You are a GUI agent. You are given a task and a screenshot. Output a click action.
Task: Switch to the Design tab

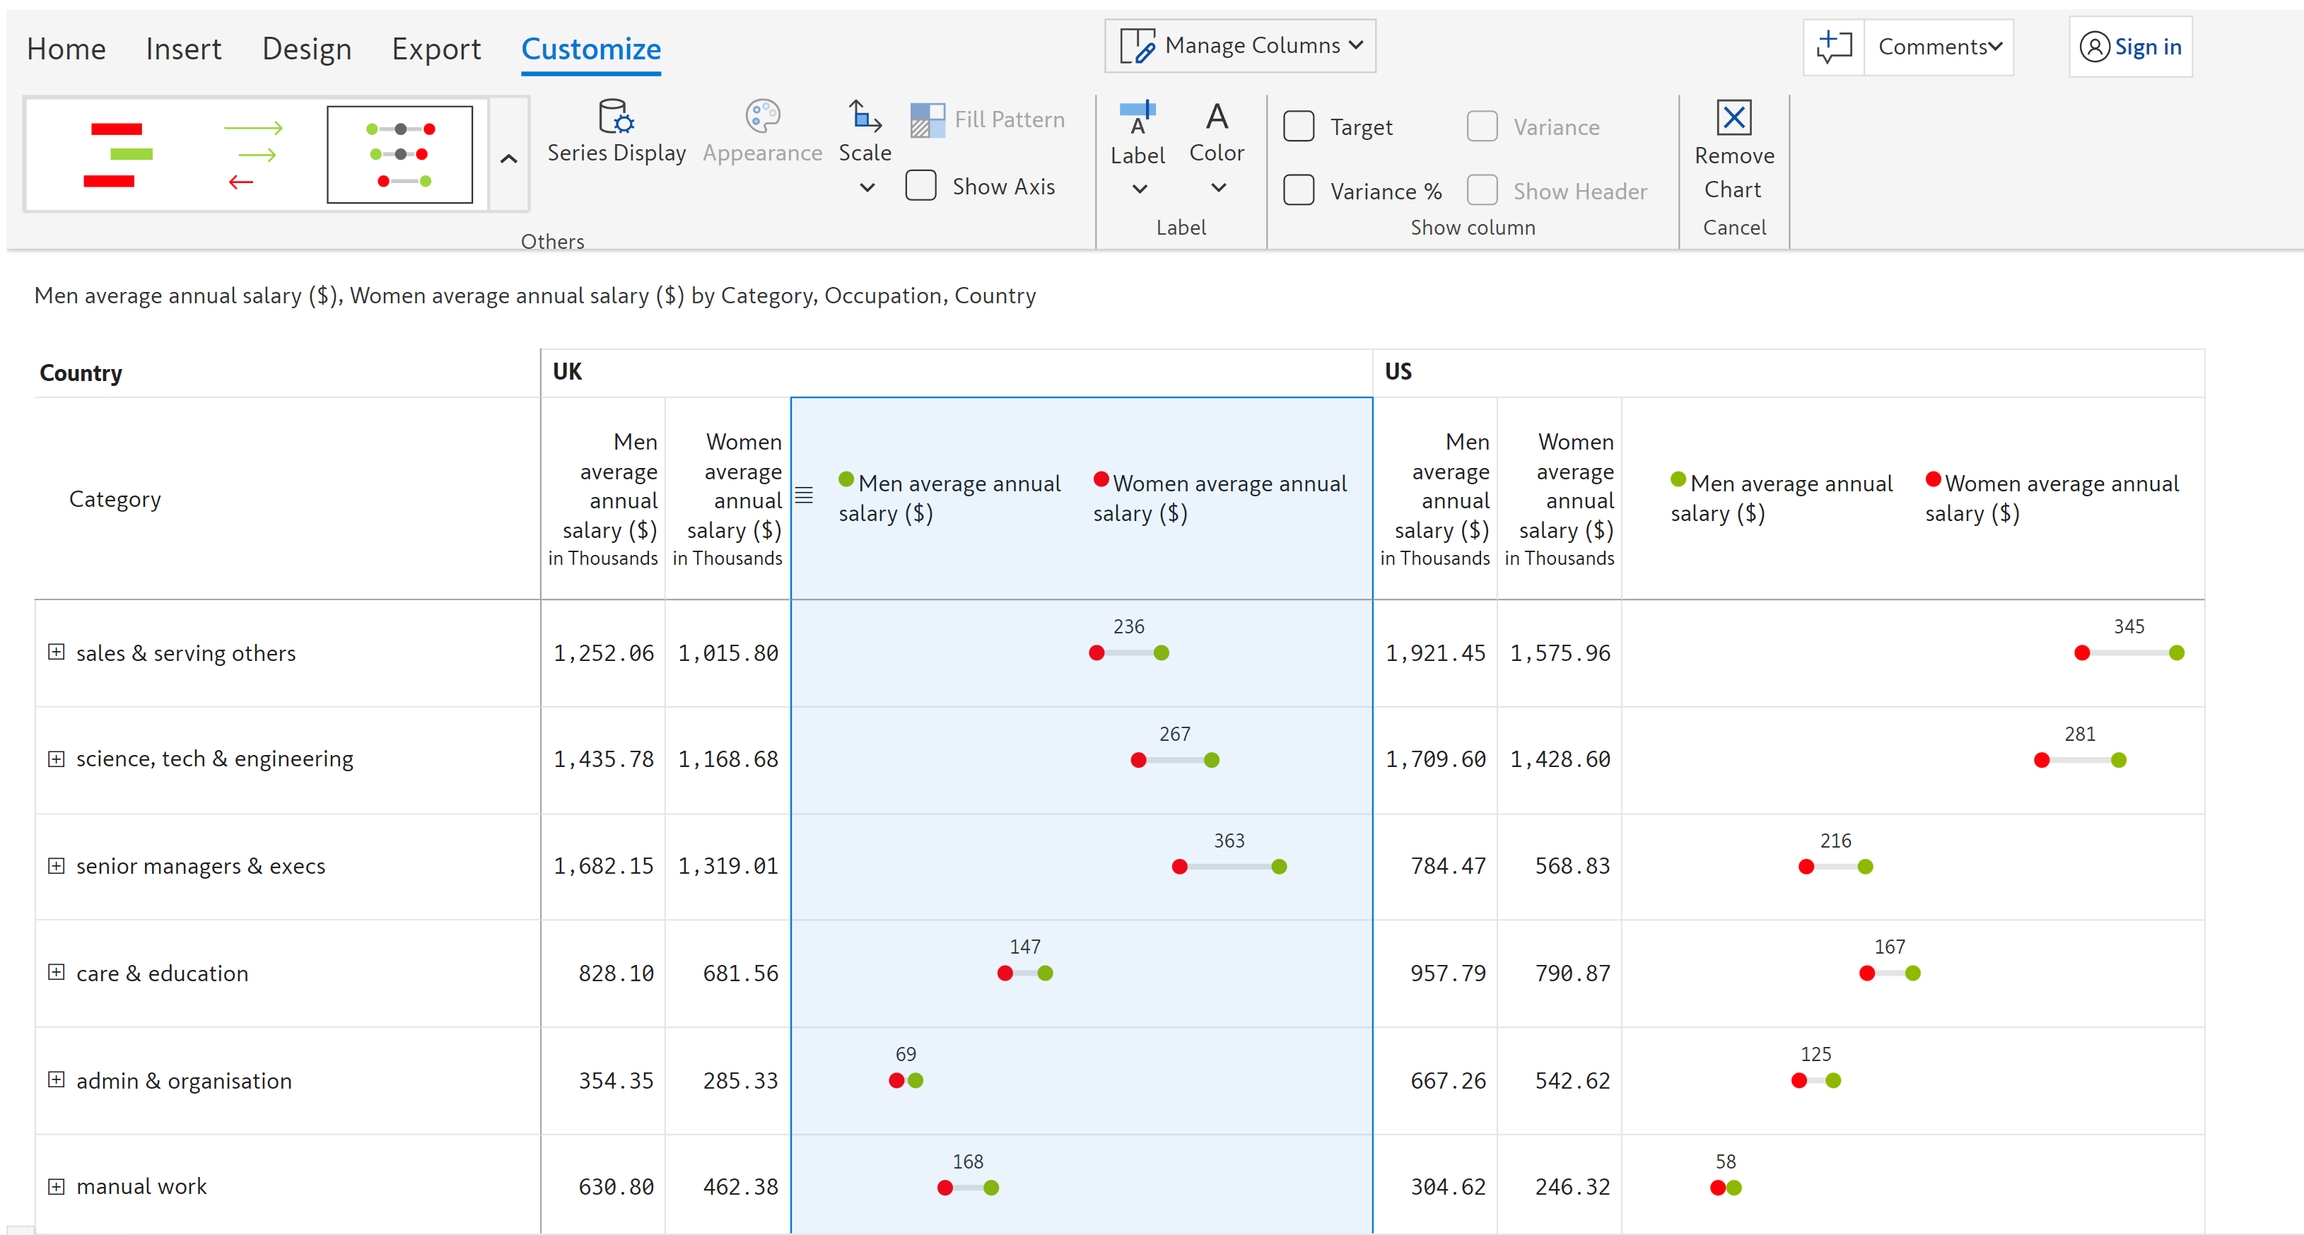pos(306,48)
